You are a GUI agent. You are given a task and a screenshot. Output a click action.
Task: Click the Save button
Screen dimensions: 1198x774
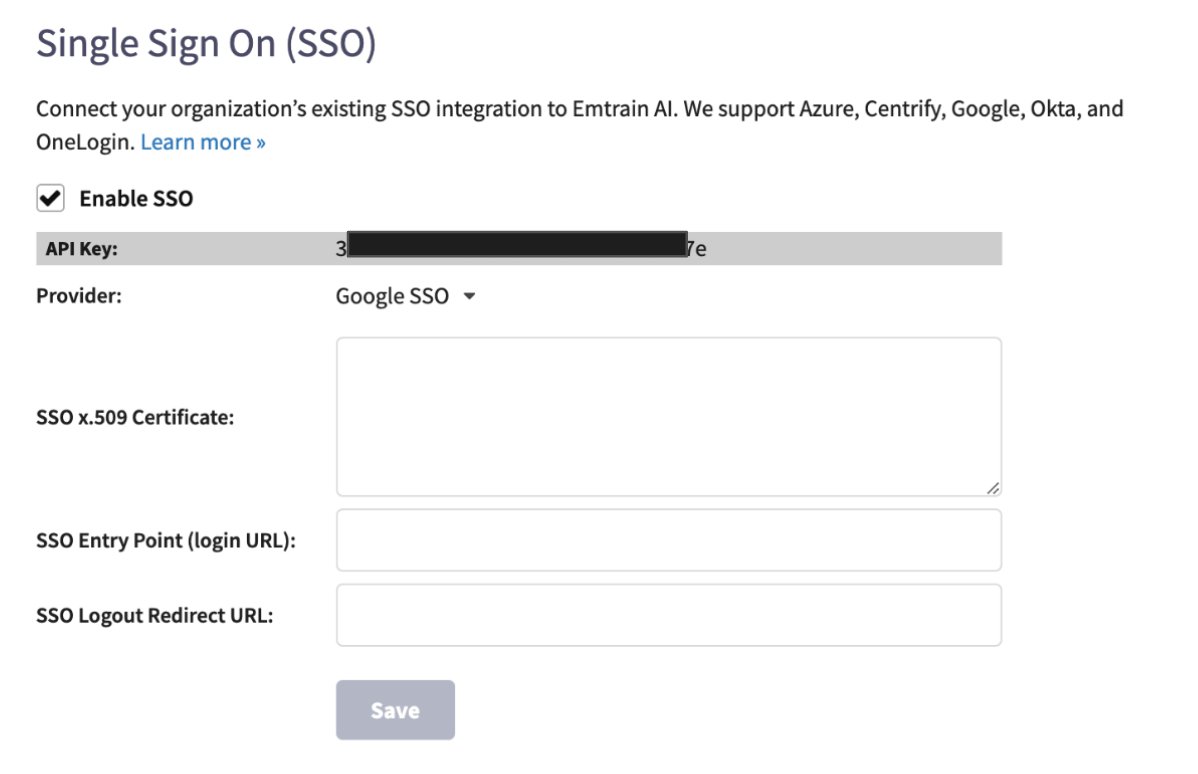tap(395, 709)
